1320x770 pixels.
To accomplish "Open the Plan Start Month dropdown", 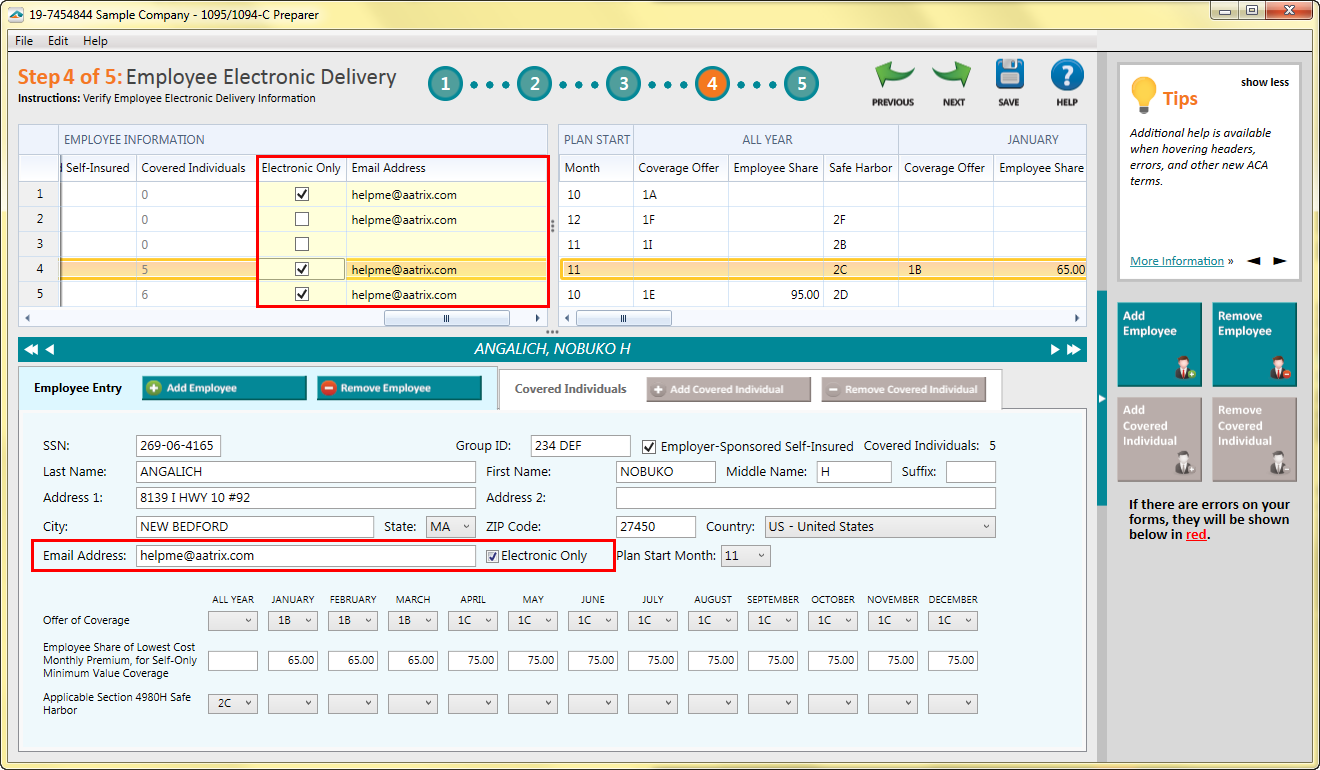I will (x=745, y=556).
